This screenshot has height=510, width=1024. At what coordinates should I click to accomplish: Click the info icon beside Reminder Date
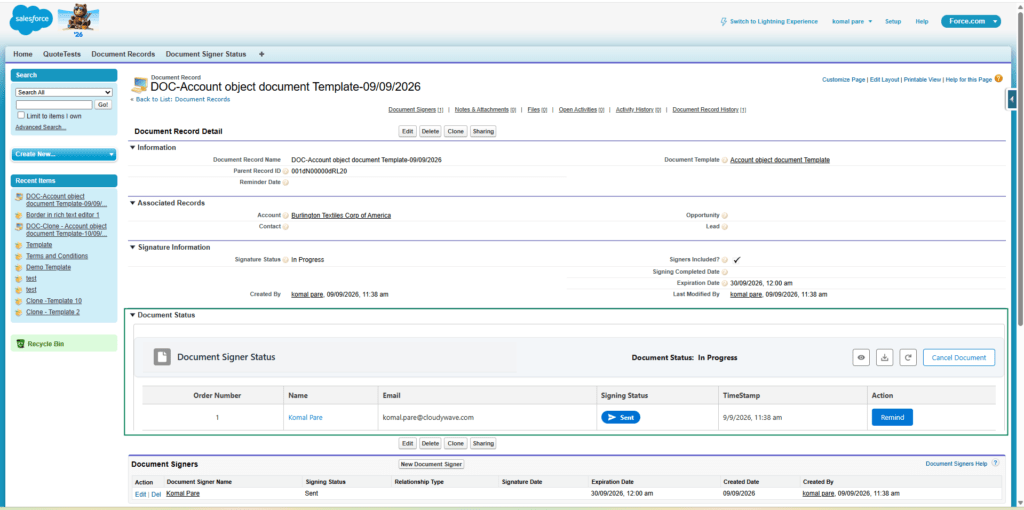click(285, 182)
